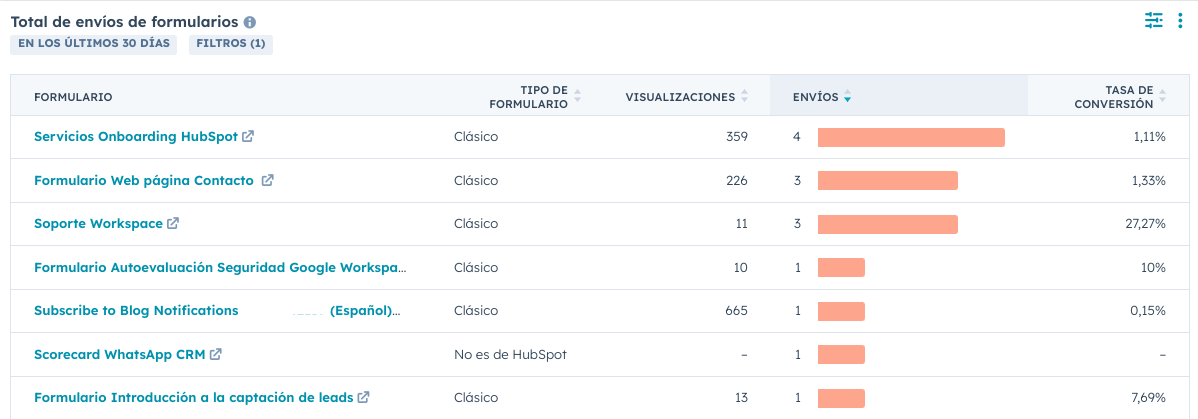Click the info icon beside the report title
This screenshot has height=419, width=1198.
click(x=250, y=22)
